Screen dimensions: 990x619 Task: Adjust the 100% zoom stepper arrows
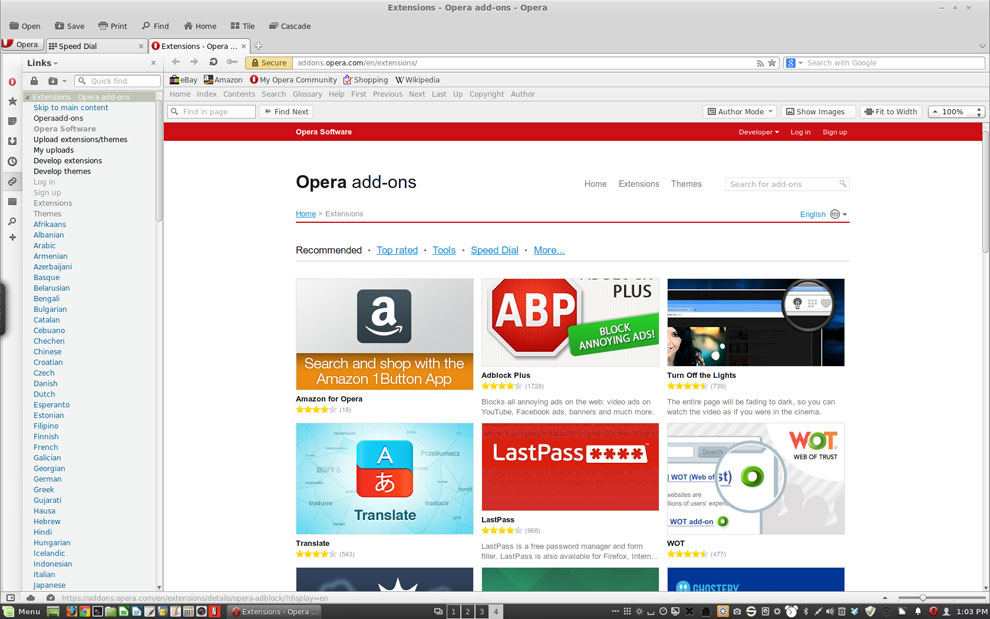click(x=979, y=112)
